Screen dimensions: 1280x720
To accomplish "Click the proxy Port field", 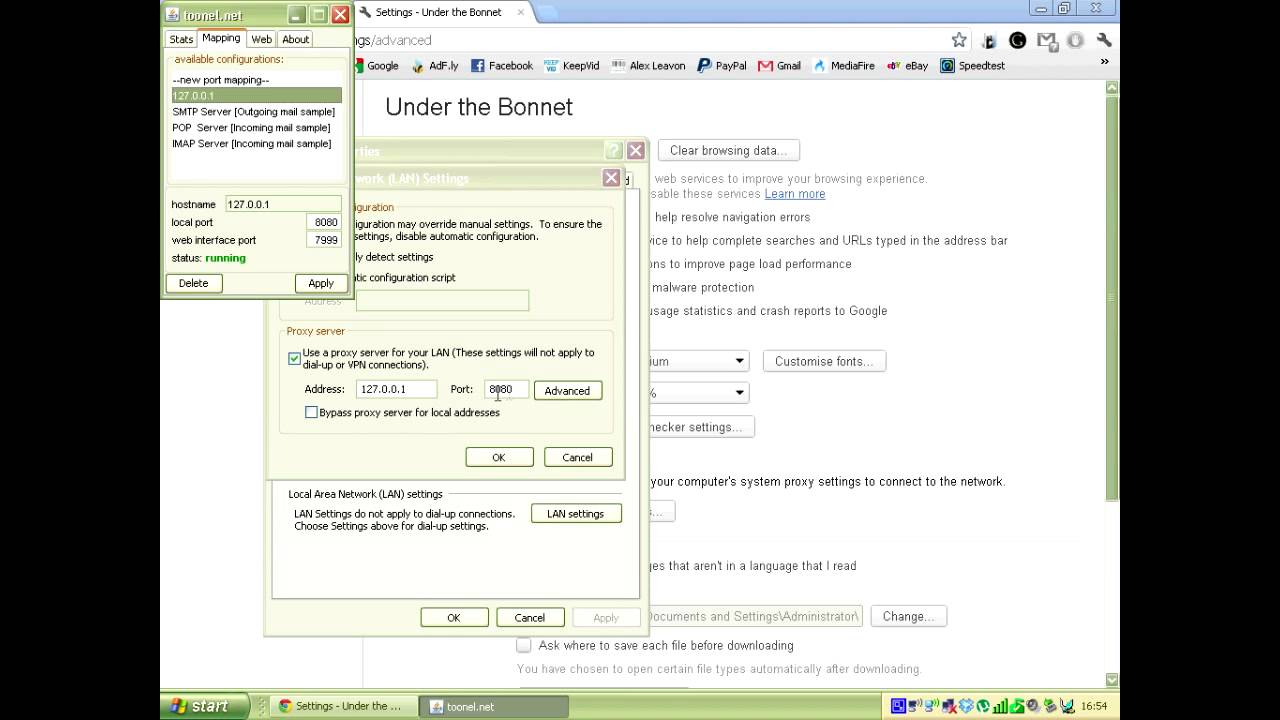I will click(x=506, y=389).
